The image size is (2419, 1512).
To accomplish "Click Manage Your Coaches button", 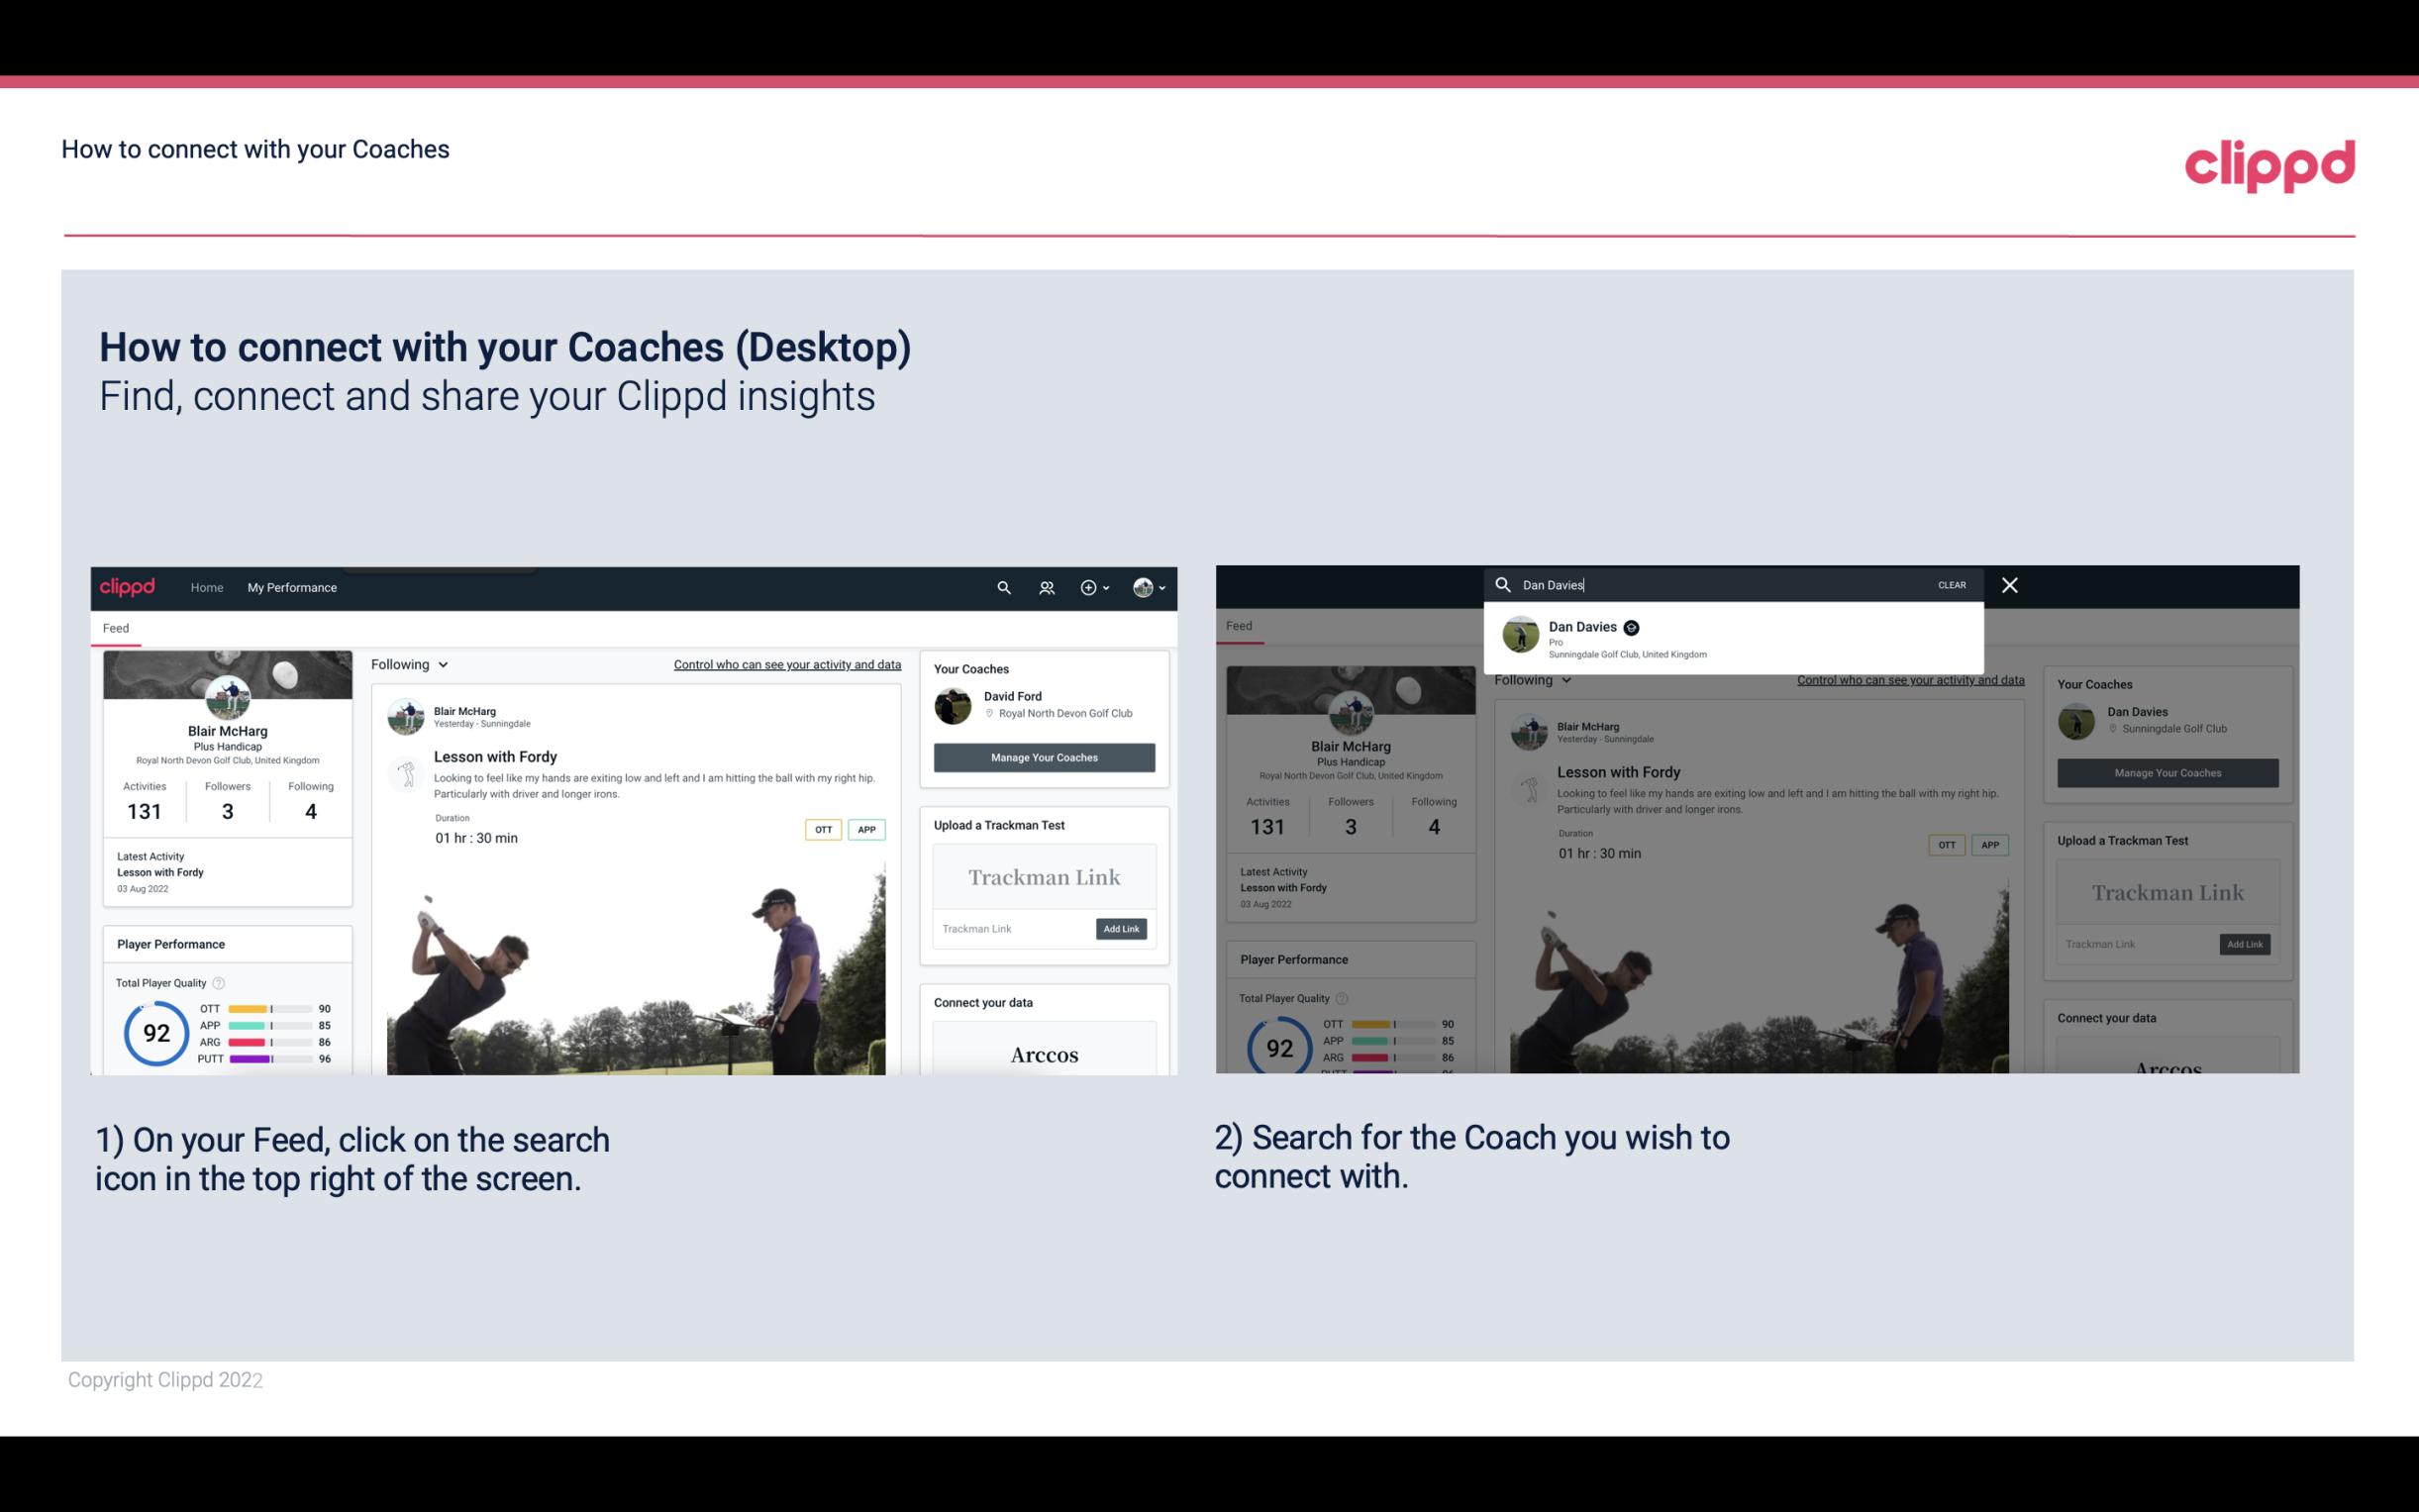I will point(1042,756).
